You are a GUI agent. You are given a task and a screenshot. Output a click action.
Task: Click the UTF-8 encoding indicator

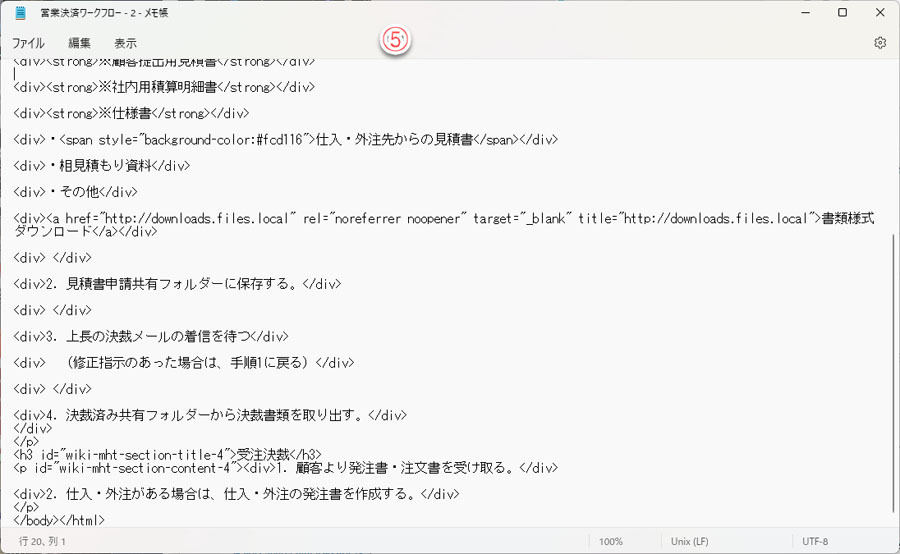pyautogui.click(x=815, y=541)
